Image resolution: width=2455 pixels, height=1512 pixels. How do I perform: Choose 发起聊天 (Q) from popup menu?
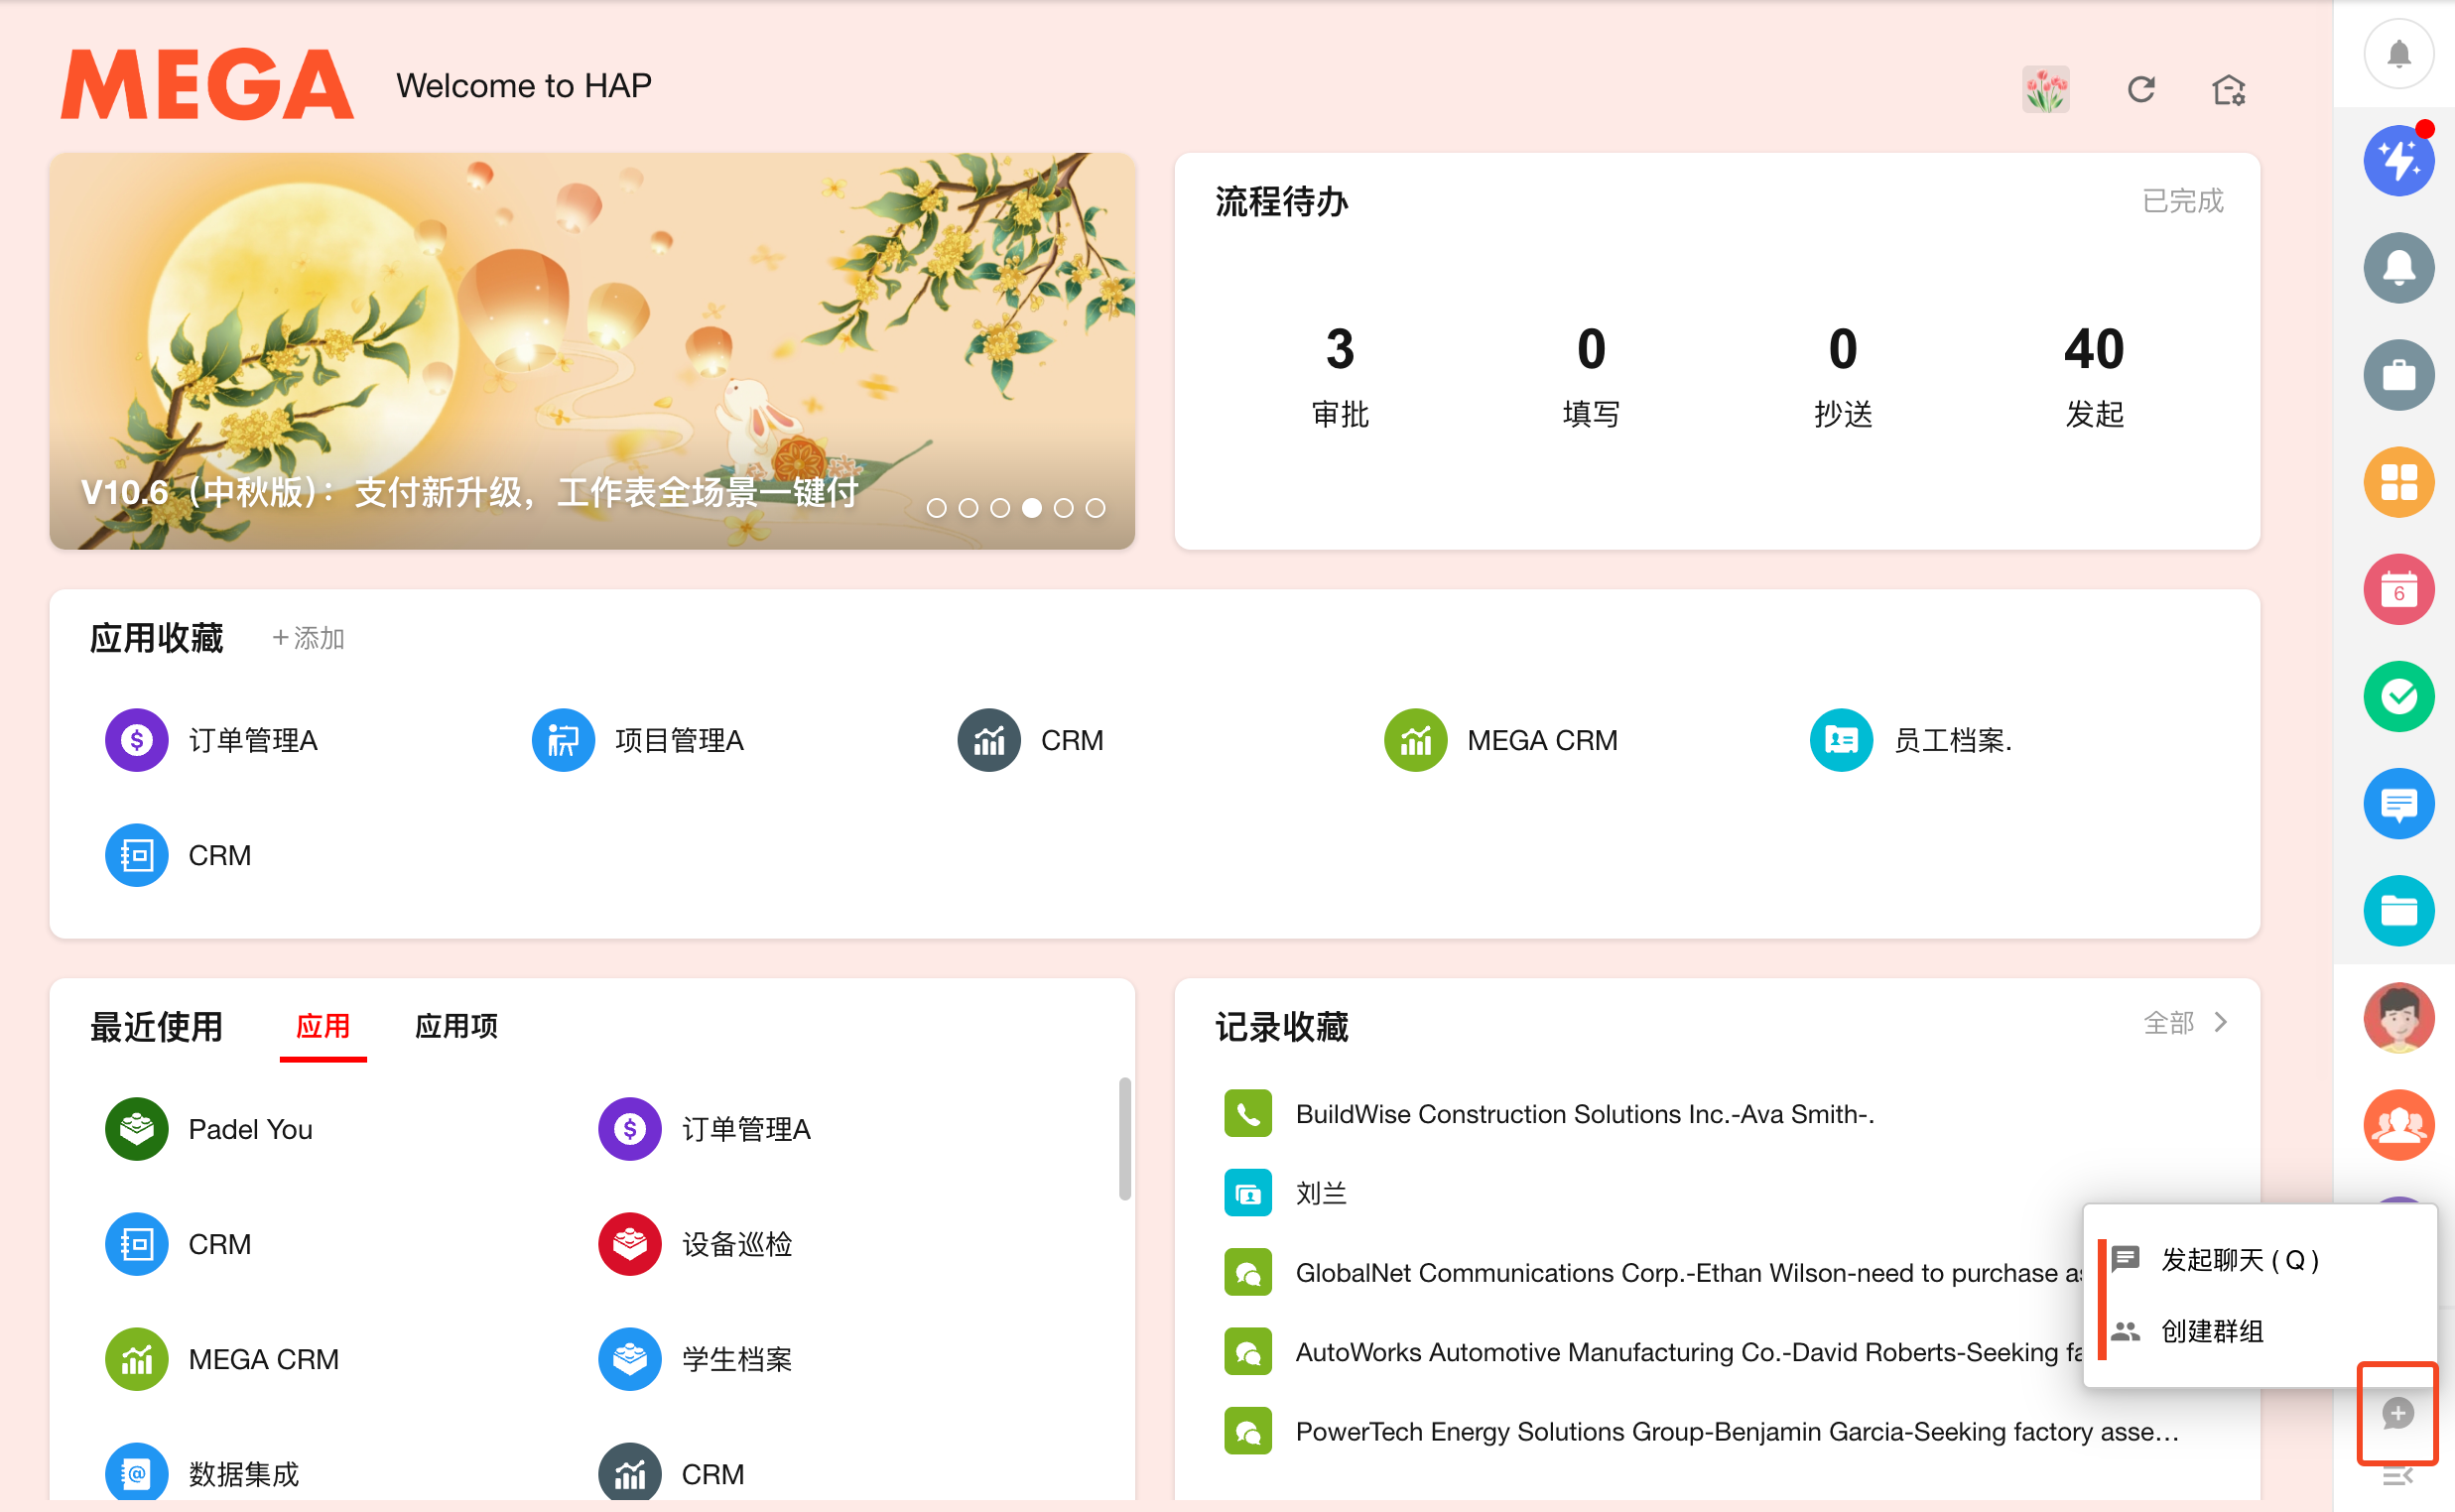(2238, 1260)
